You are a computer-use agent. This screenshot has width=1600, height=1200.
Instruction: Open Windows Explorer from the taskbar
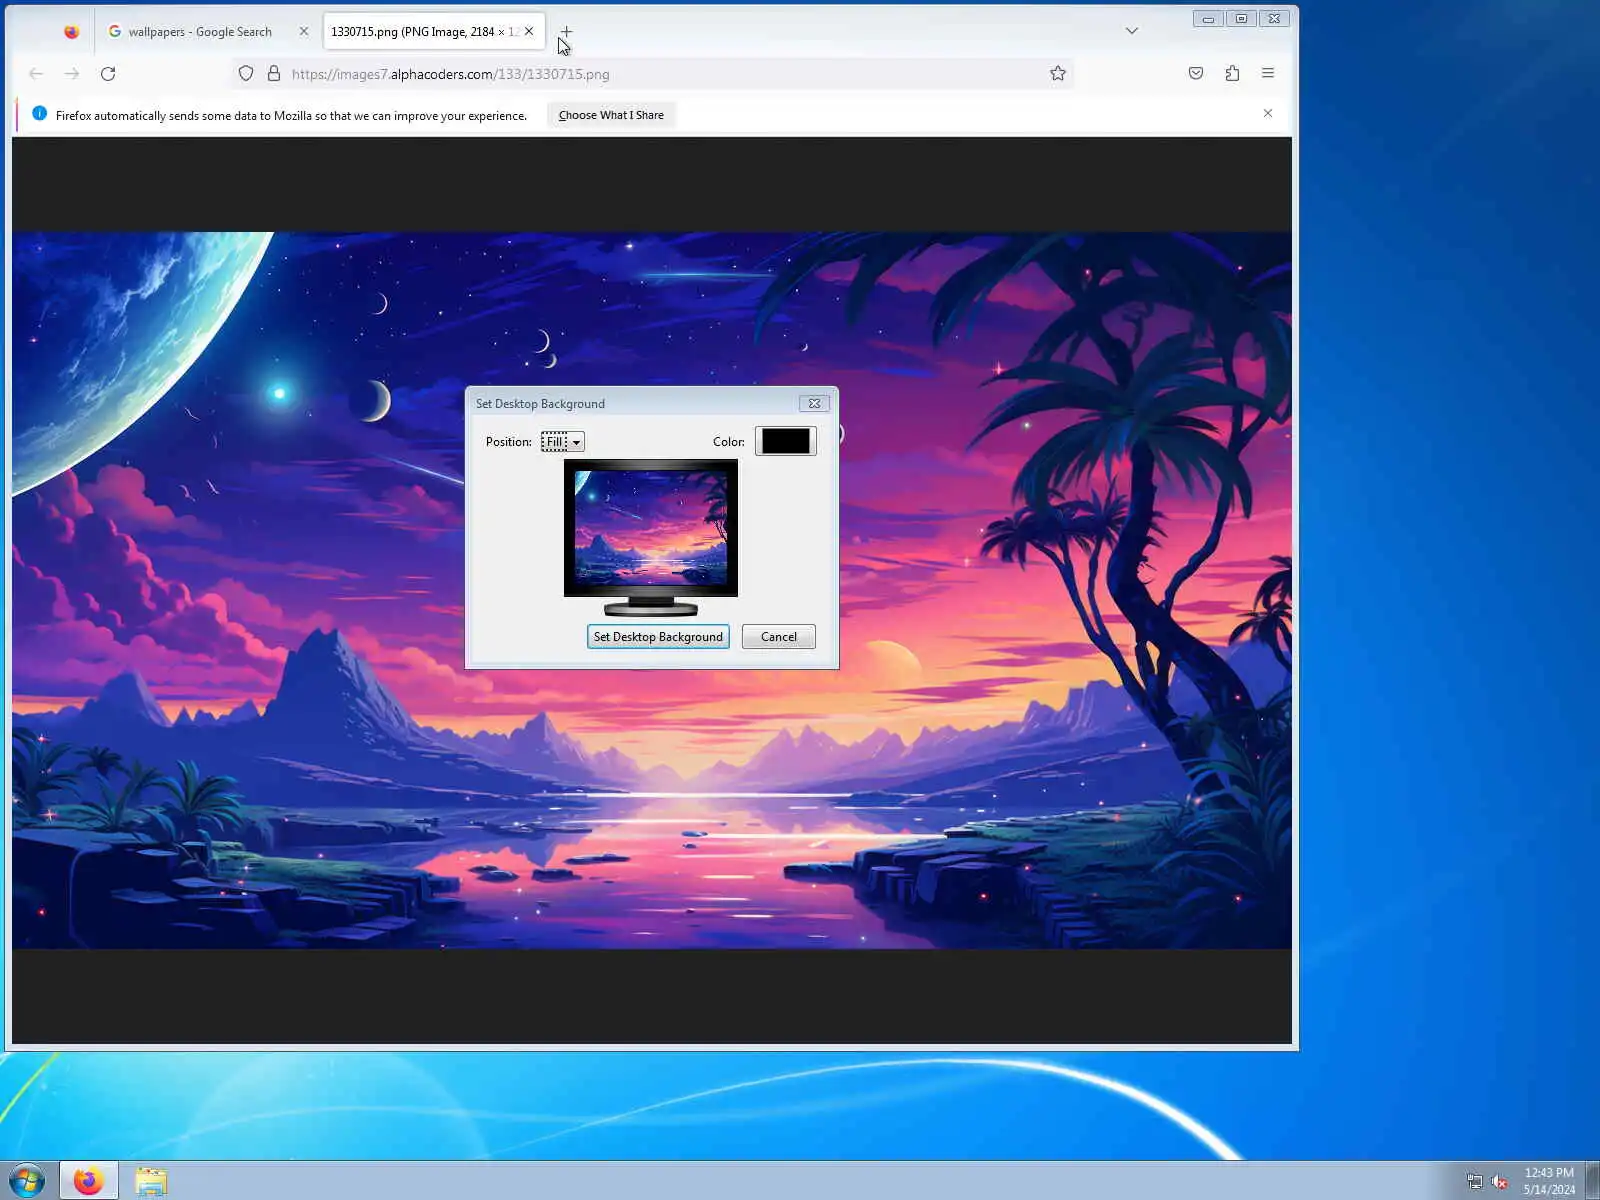click(151, 1181)
